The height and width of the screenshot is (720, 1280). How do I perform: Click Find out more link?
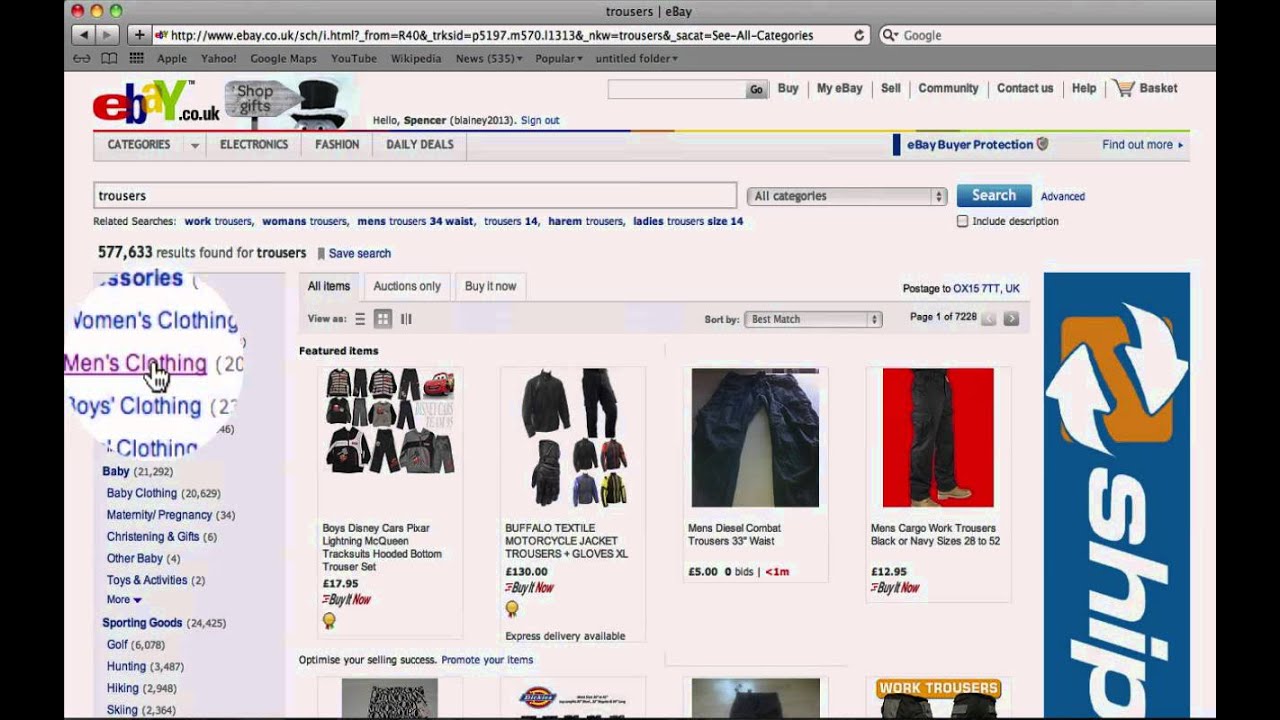[1142, 145]
